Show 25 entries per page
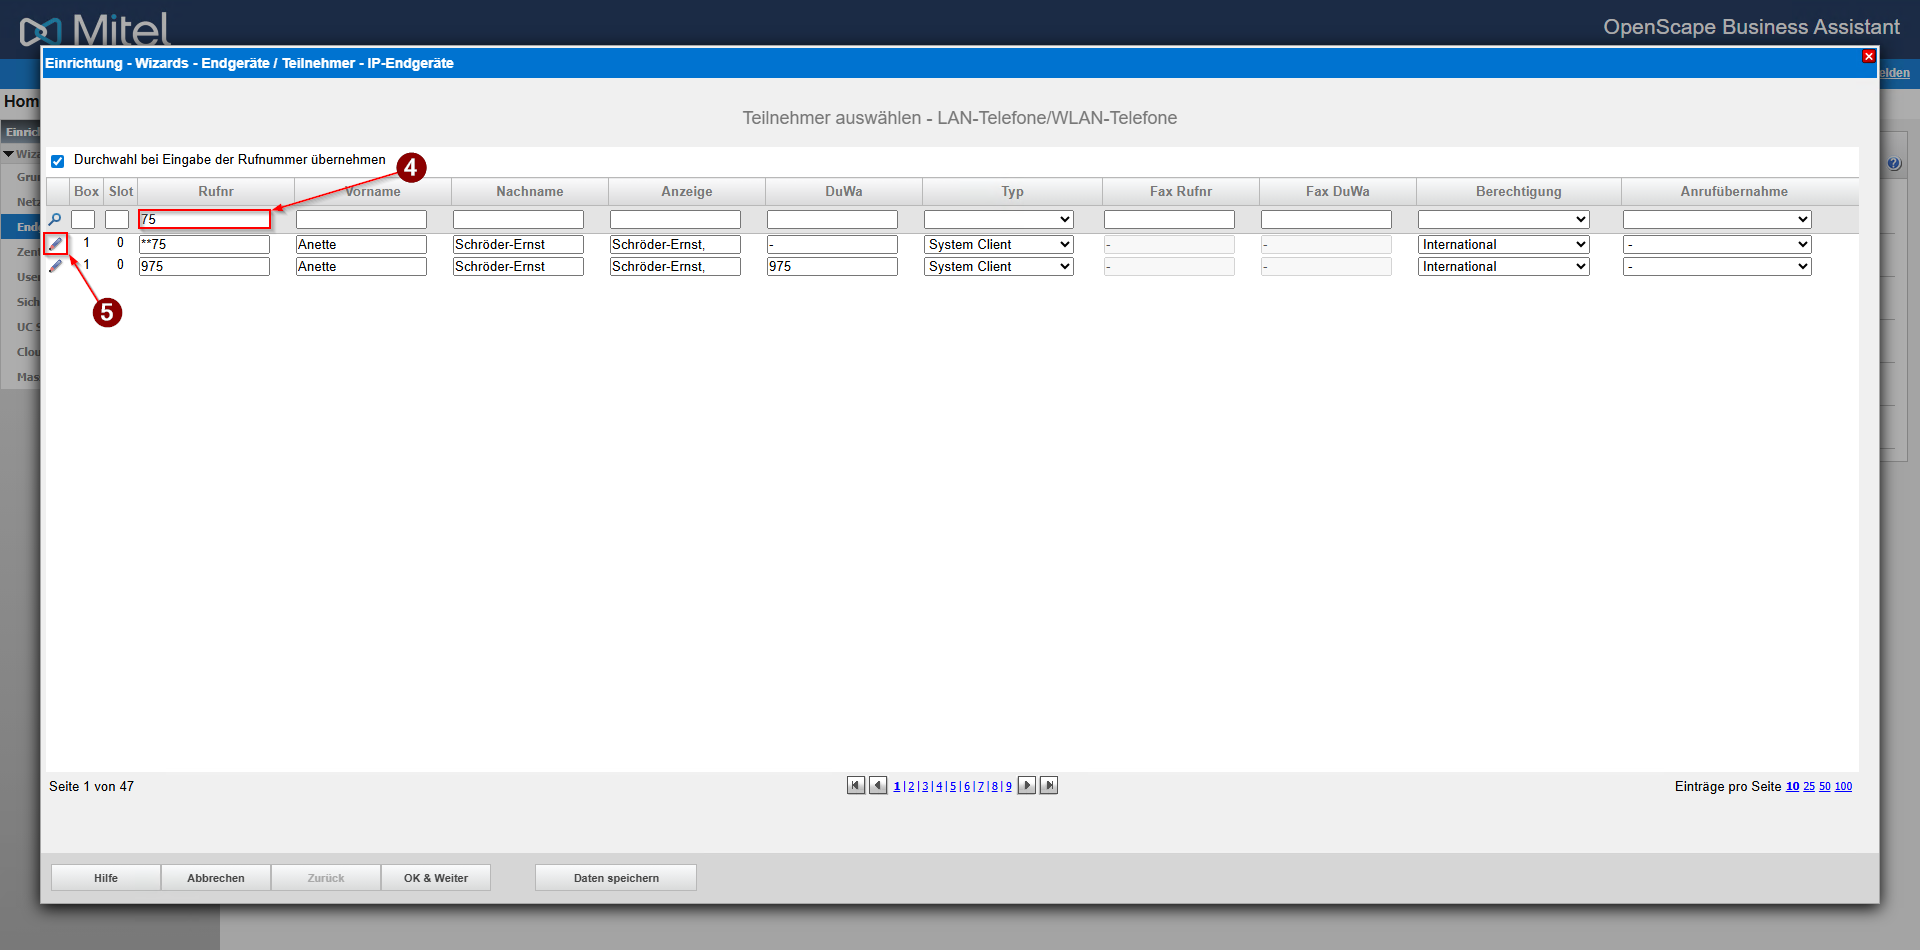 [1809, 787]
